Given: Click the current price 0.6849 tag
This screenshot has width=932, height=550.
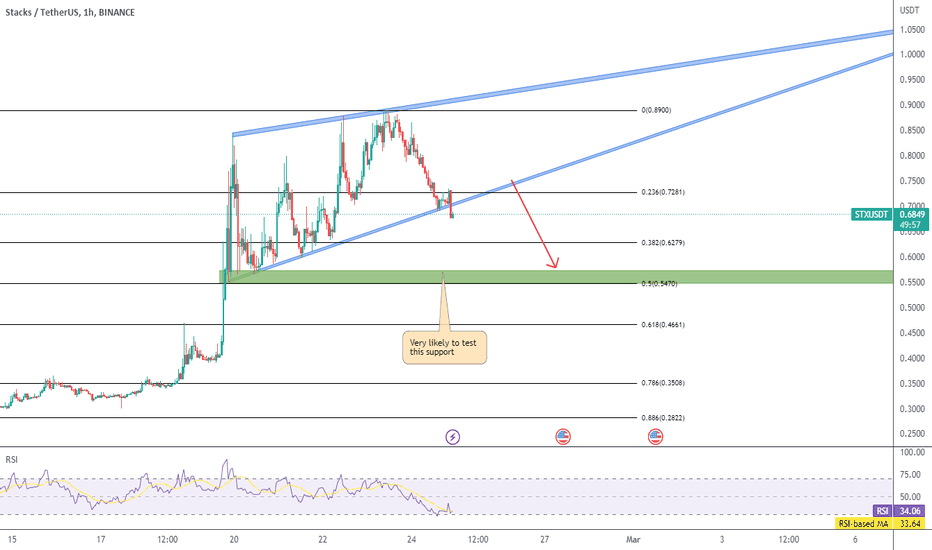Looking at the screenshot, I should 911,214.
